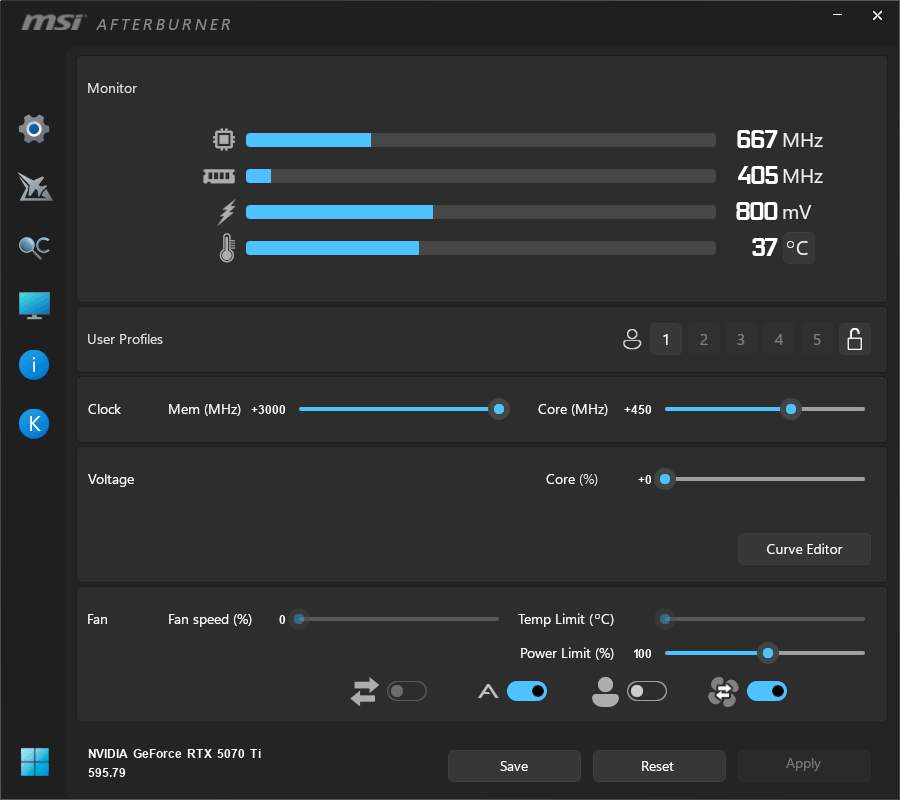Click the Windows logo in bottom corner

pyautogui.click(x=33, y=762)
